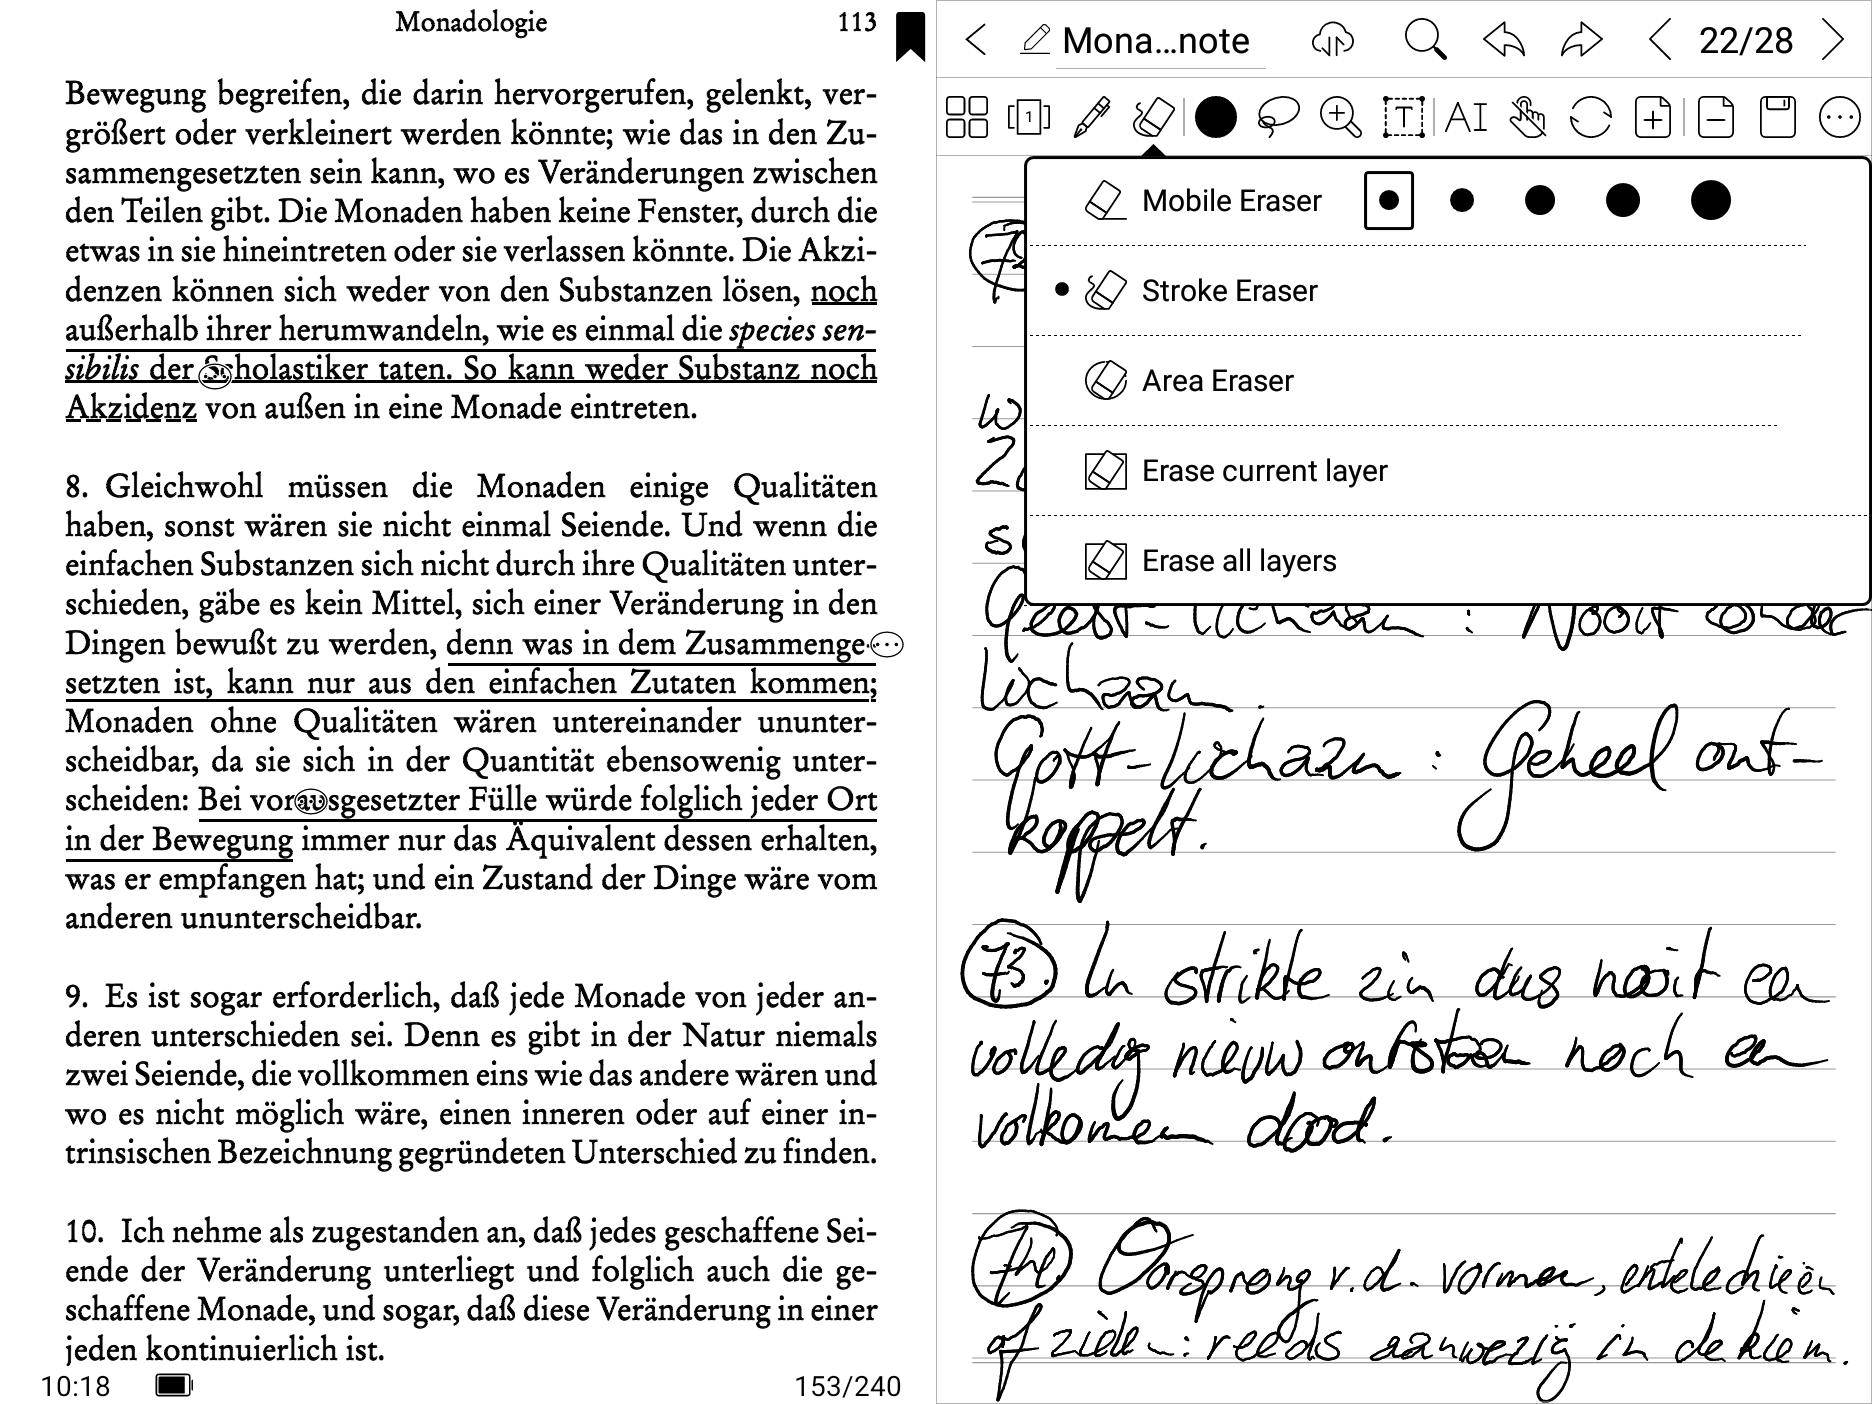
Task: Activate the zoom magnifier tool
Action: (1341, 117)
